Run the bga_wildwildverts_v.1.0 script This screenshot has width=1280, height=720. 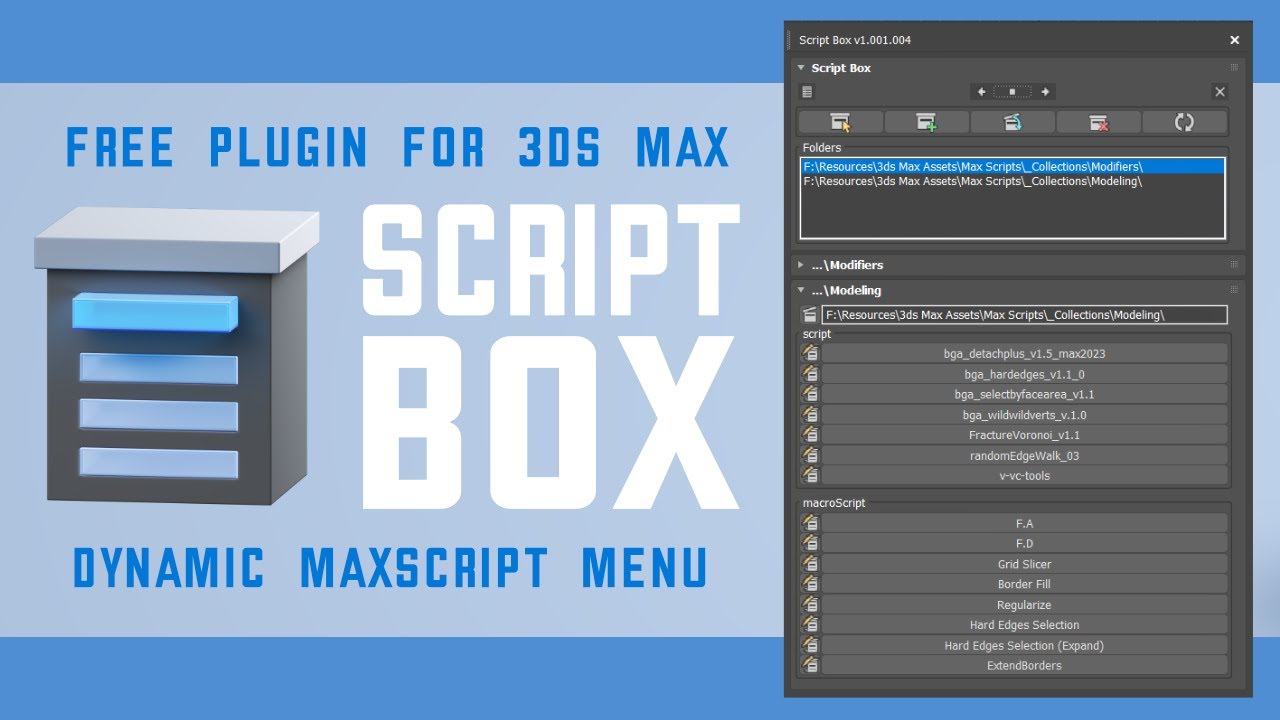[1024, 414]
